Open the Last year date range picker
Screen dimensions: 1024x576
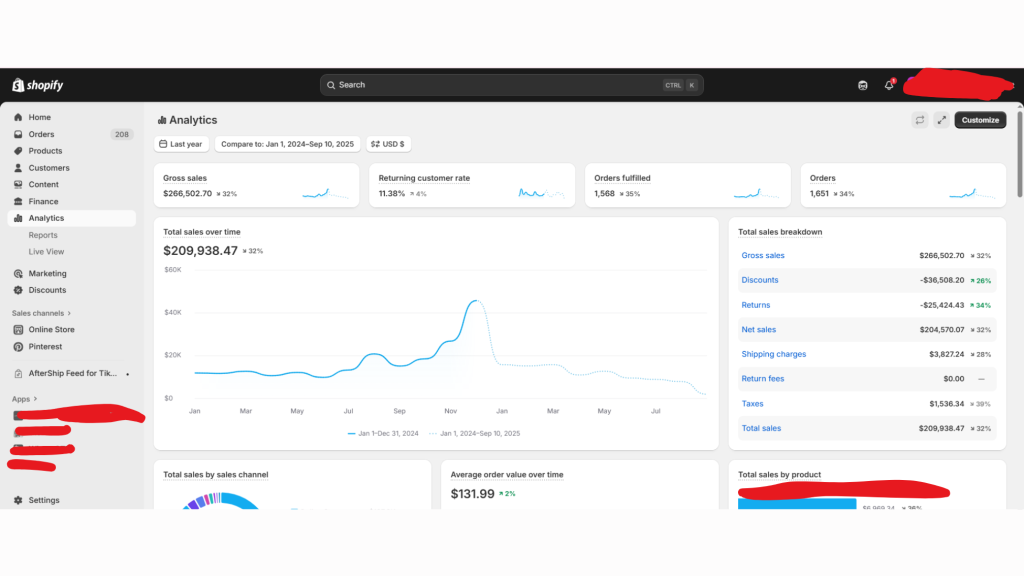pyautogui.click(x=180, y=144)
